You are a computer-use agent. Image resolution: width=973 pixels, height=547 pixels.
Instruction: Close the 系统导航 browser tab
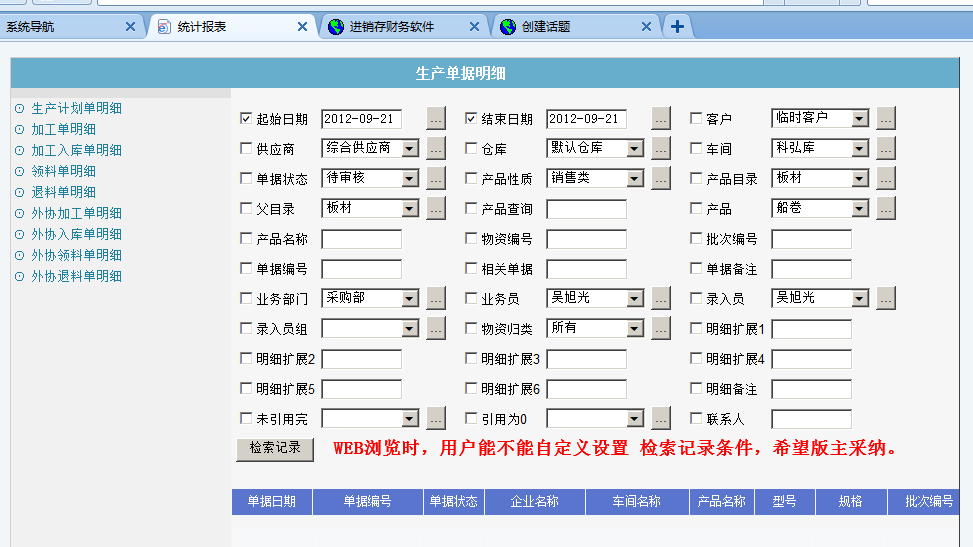click(130, 27)
